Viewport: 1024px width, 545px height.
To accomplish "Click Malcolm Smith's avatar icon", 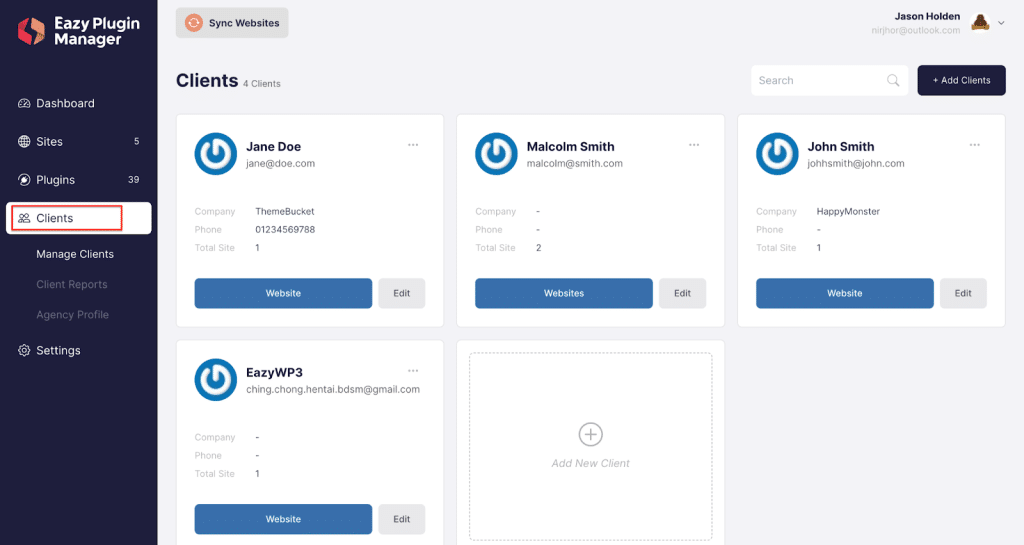I will 496,154.
